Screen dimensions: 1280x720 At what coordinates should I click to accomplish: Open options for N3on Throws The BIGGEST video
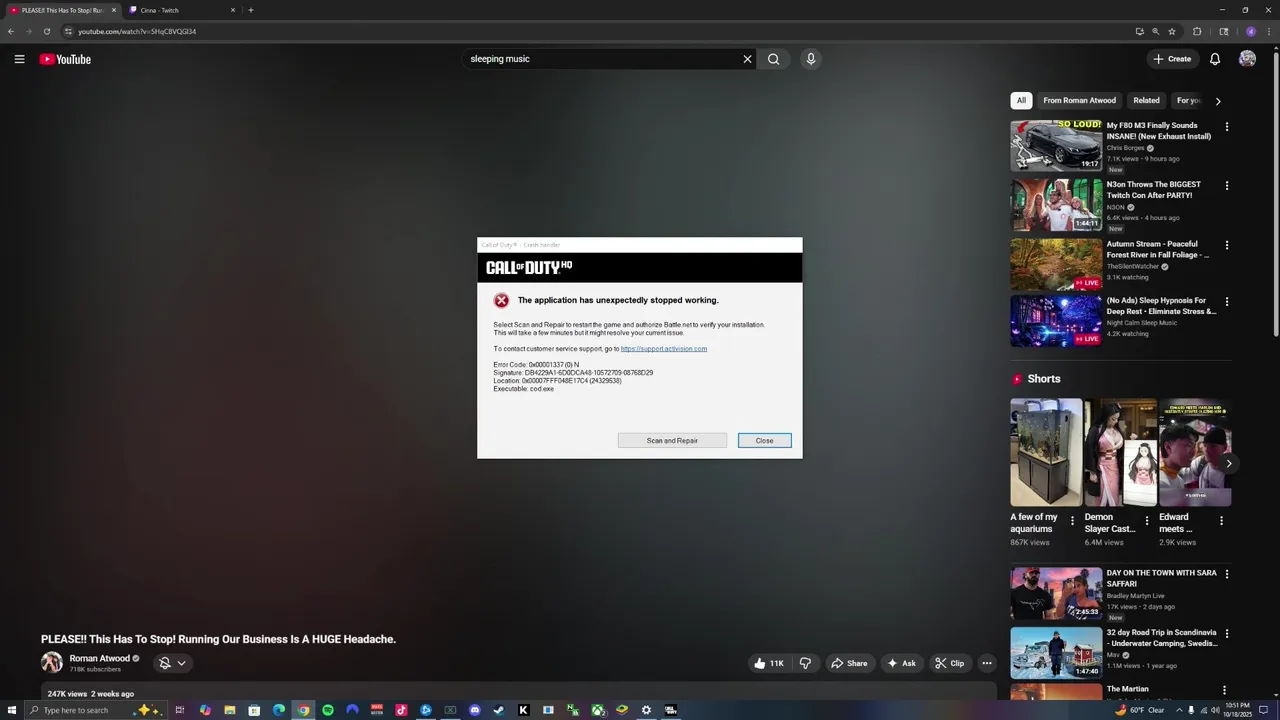click(1227, 186)
